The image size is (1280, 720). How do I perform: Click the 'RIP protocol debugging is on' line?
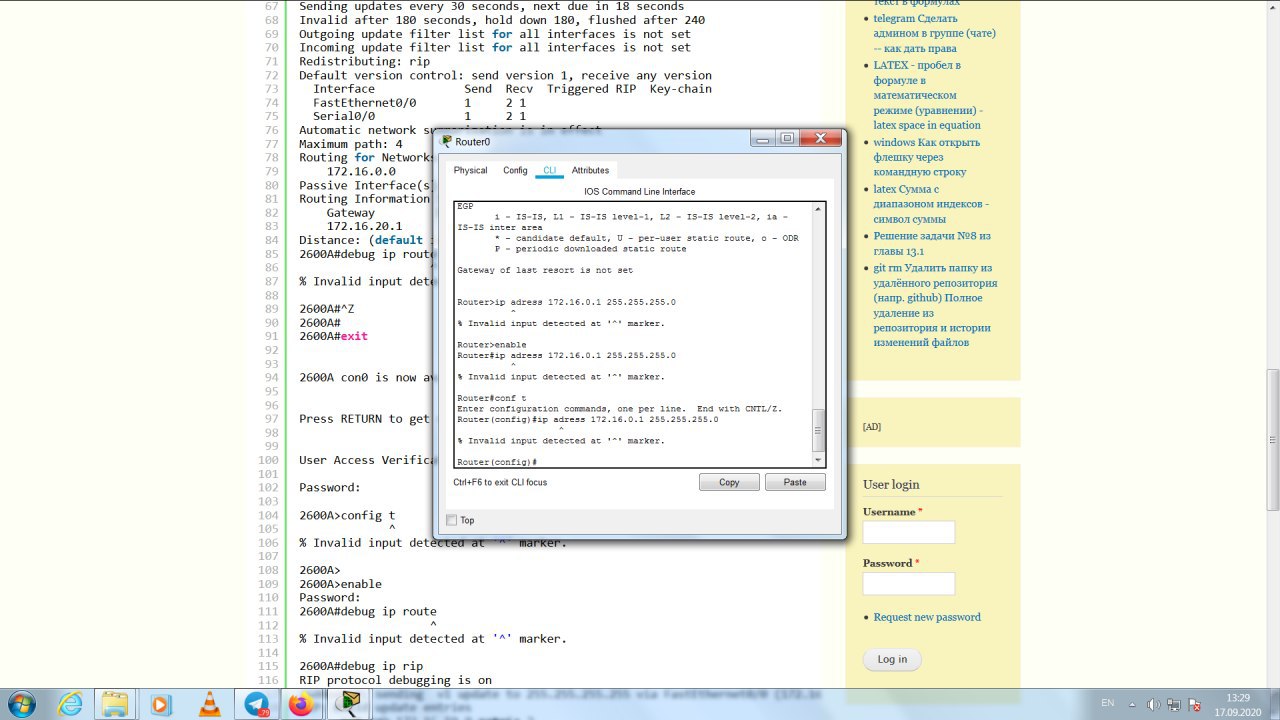[x=395, y=680]
